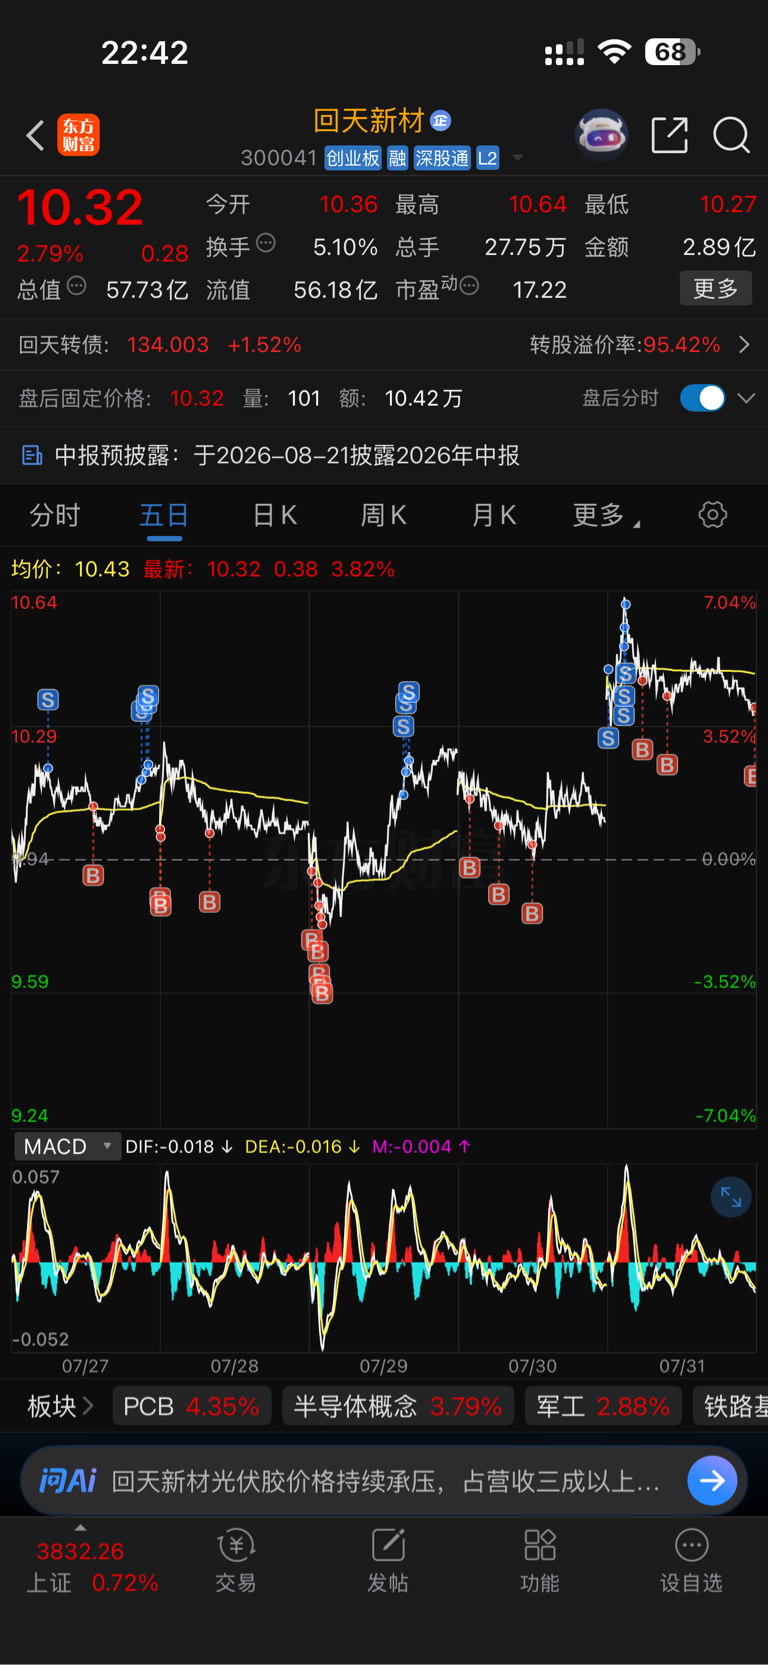
Task: Tap the L2 level tag
Action: point(488,158)
